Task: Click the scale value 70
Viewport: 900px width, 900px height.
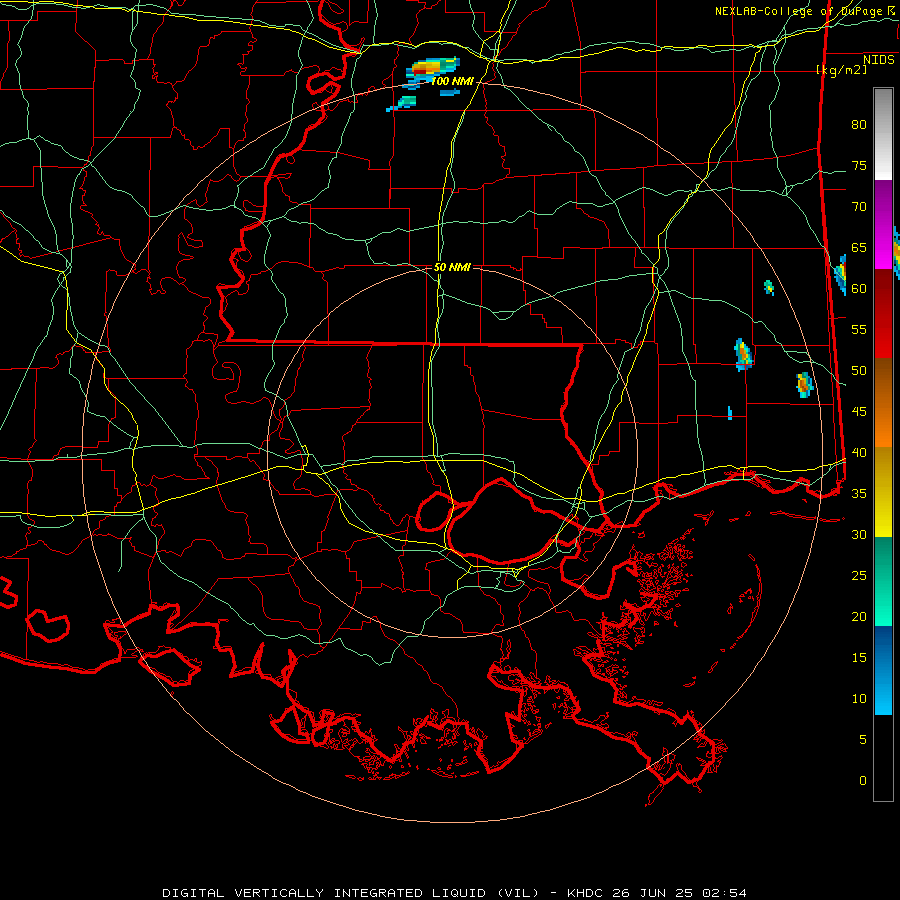Action: pos(859,207)
